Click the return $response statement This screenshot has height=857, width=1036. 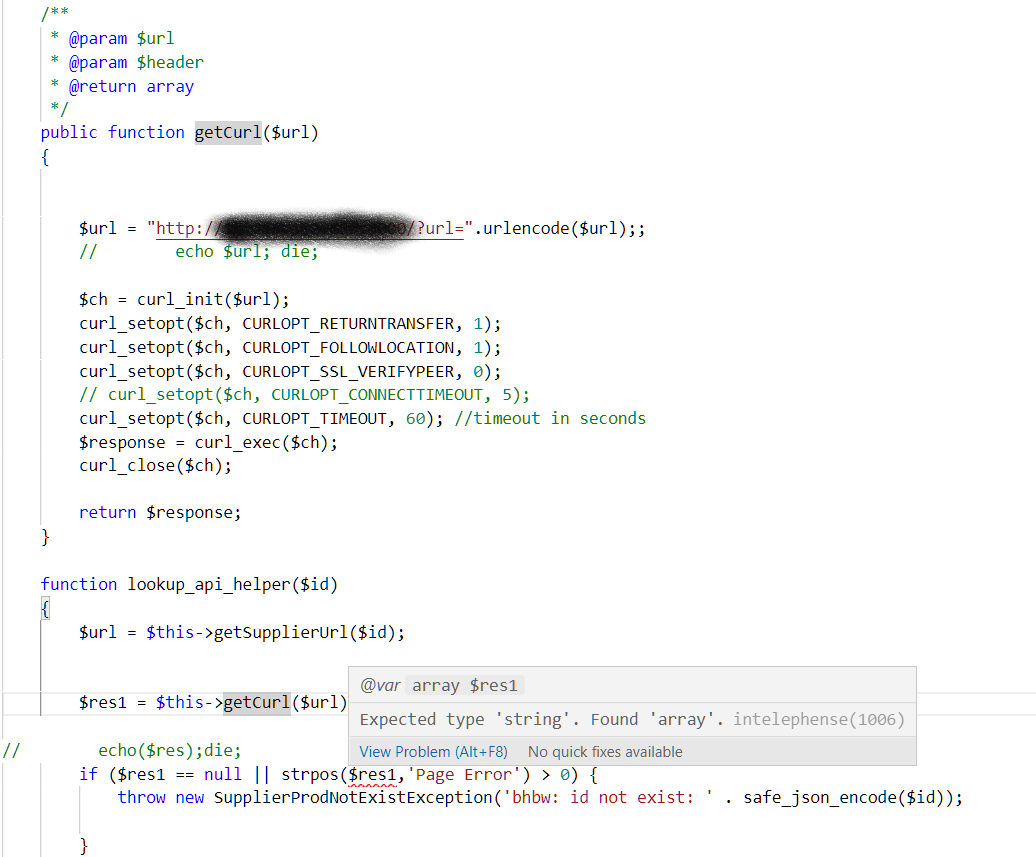160,512
